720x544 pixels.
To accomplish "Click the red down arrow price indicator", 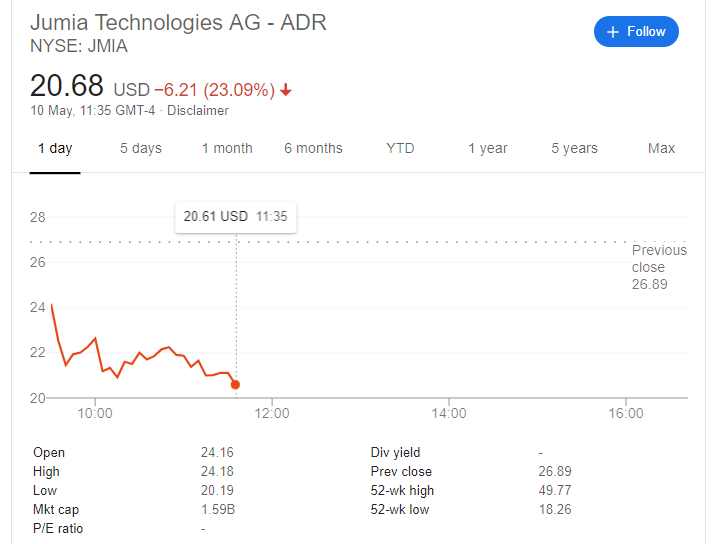I will tap(286, 90).
